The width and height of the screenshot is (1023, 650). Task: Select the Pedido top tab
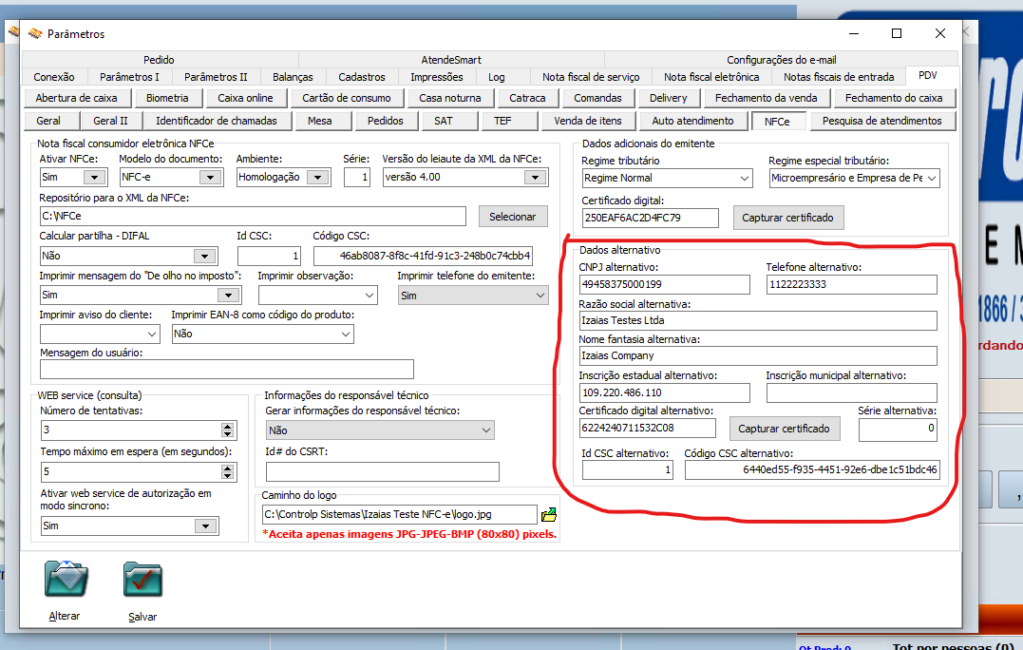[x=159, y=59]
